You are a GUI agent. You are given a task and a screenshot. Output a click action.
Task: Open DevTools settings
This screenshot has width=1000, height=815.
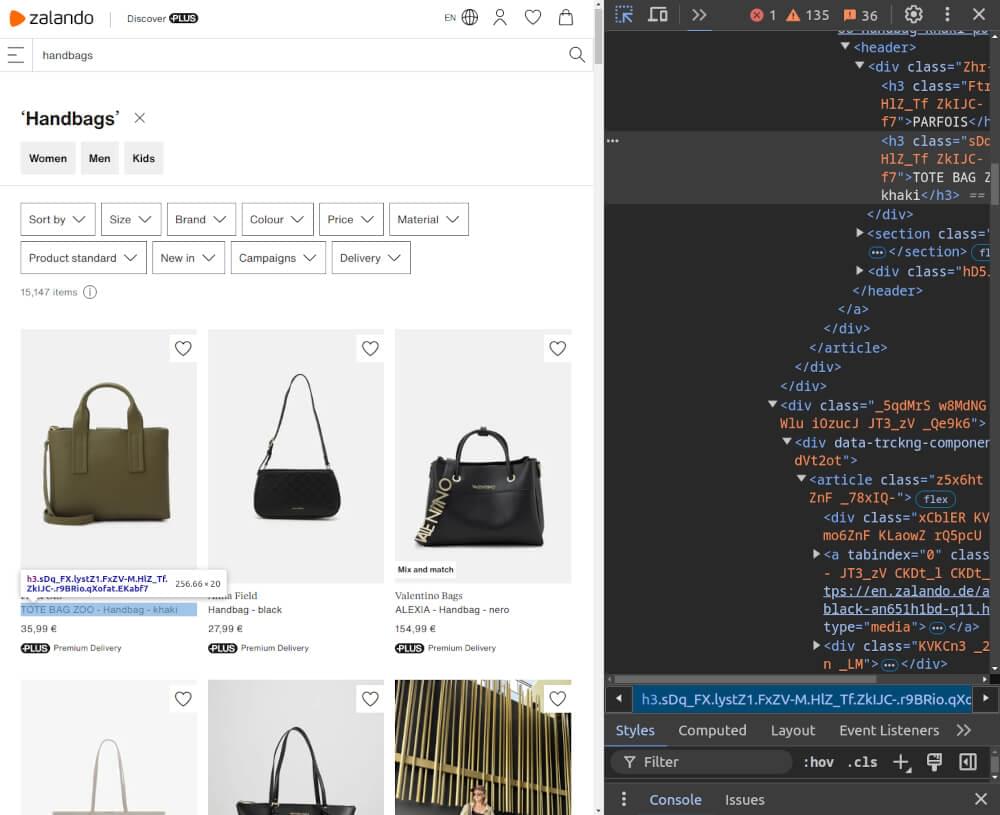pos(913,14)
